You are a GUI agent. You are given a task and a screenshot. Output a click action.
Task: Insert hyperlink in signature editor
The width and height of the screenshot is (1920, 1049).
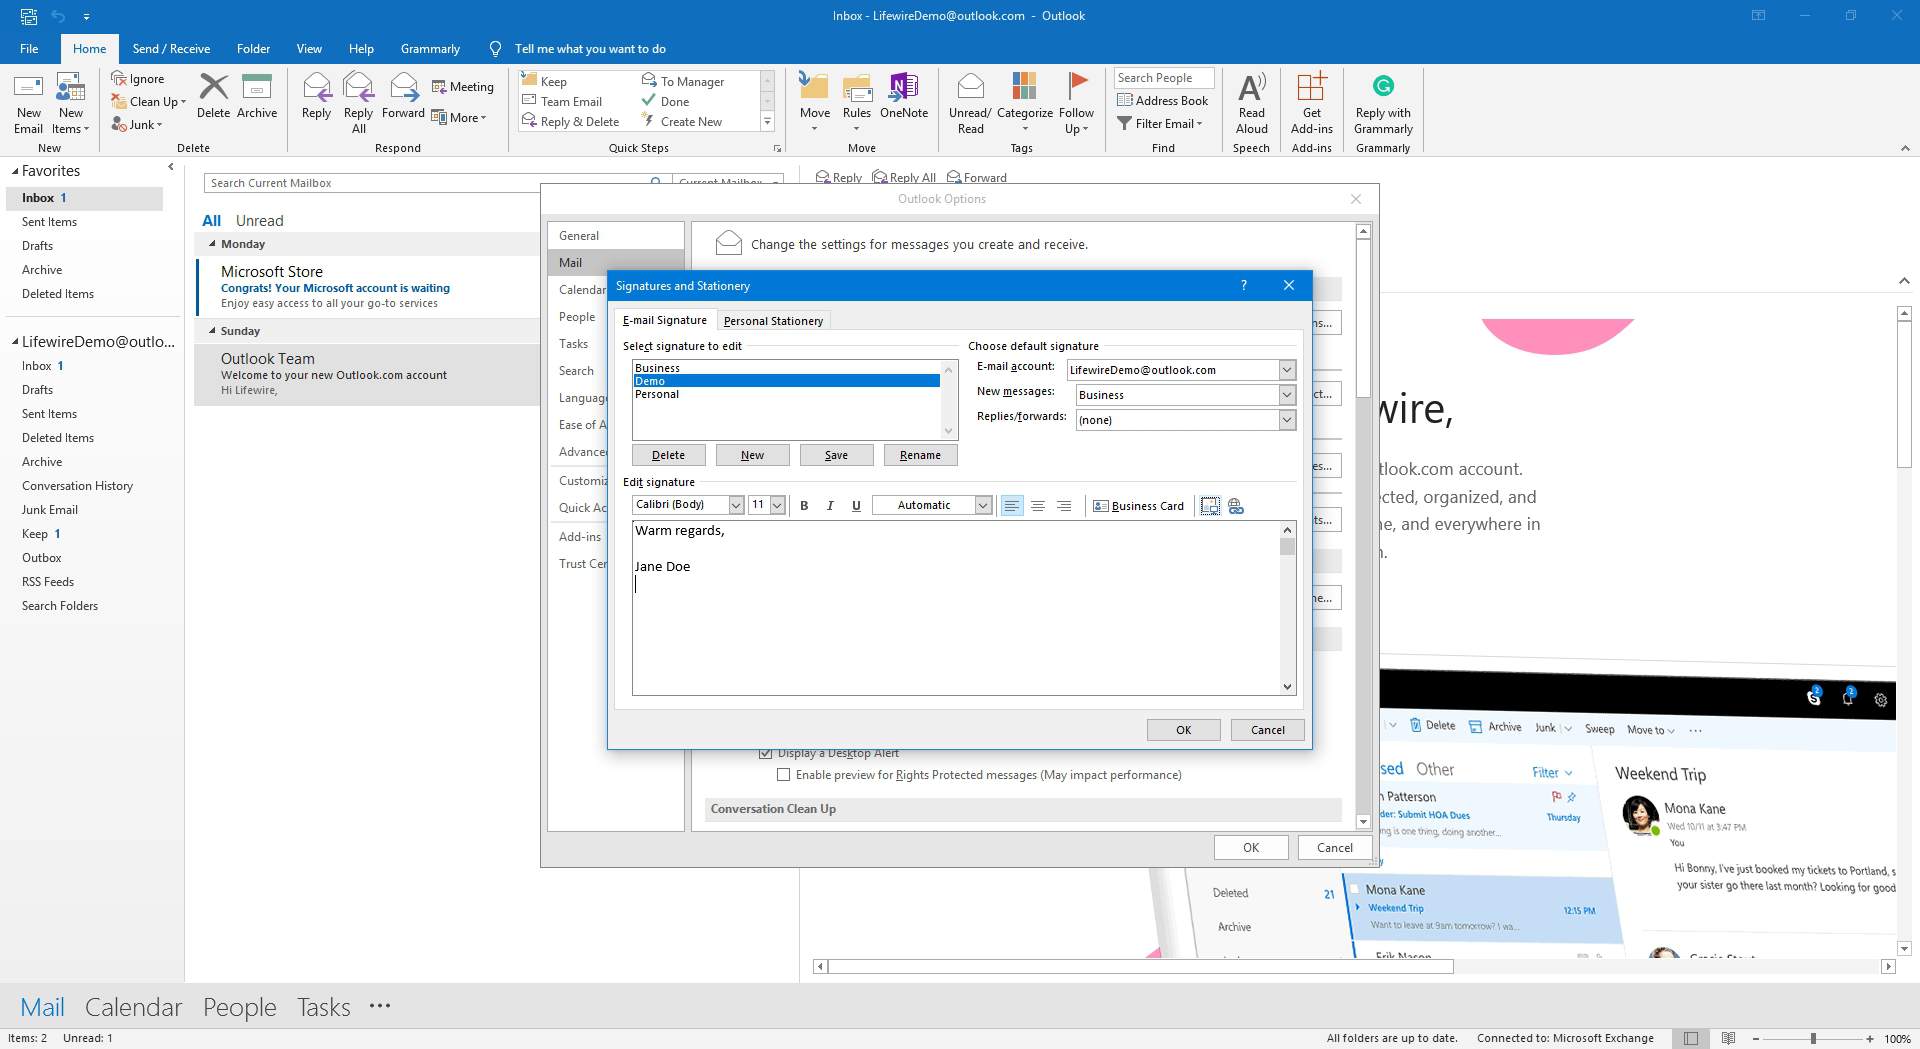(1236, 506)
